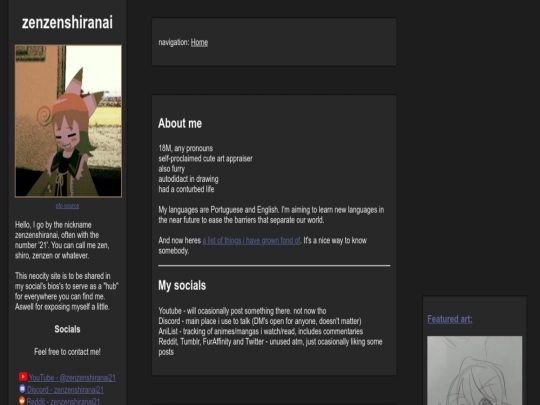Open the Discord zenzenshiranai21 link
The height and width of the screenshot is (405, 540).
(x=65, y=390)
